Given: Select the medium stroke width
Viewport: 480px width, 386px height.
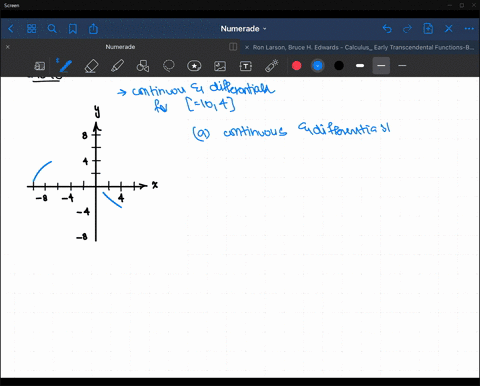Looking at the screenshot, I should (381, 66).
